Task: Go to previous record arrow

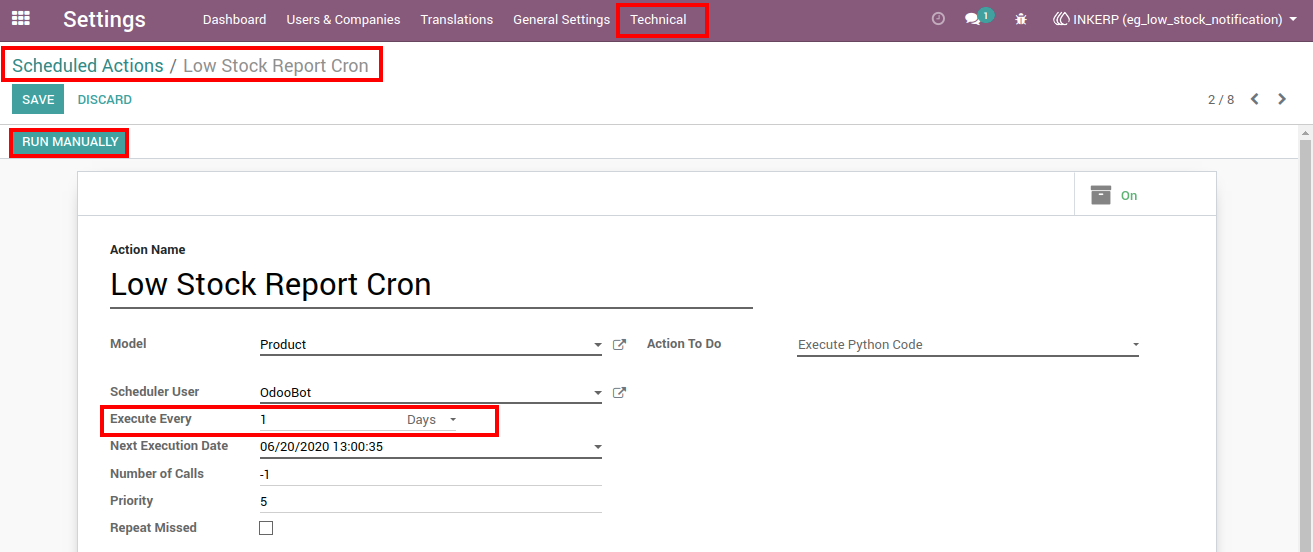Action: 1254,99
